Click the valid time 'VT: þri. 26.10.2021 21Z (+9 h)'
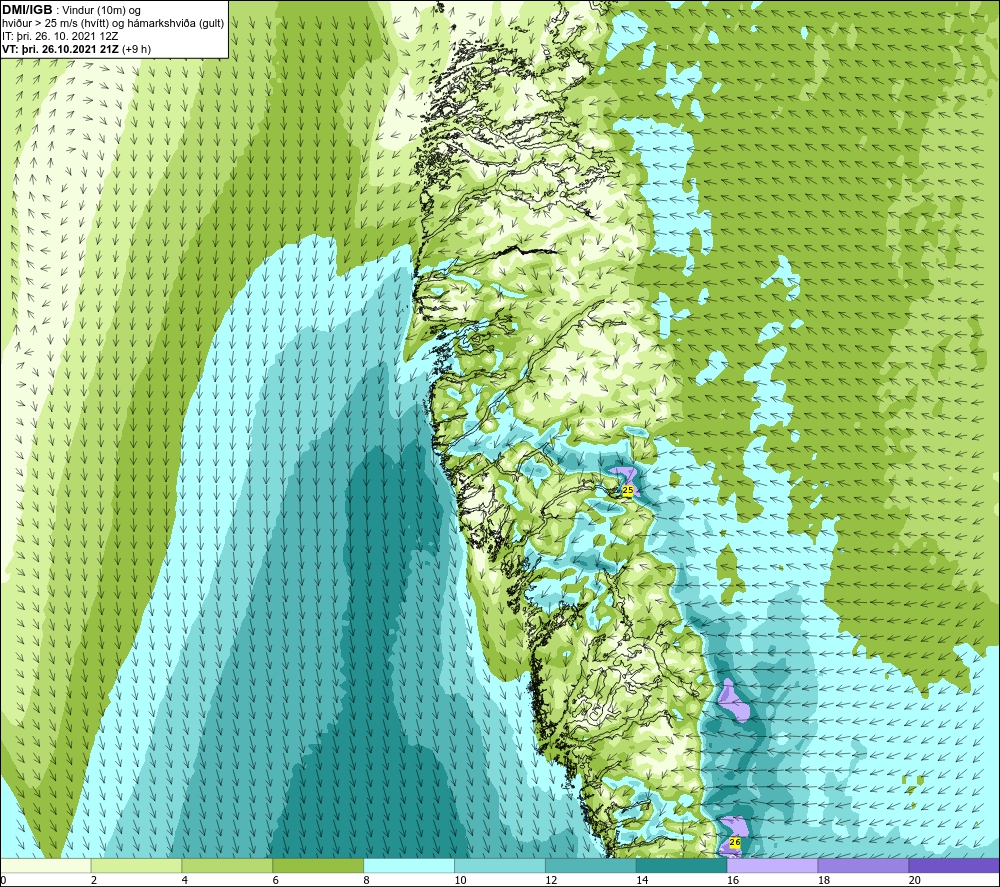The width and height of the screenshot is (1000, 887). click(x=77, y=49)
